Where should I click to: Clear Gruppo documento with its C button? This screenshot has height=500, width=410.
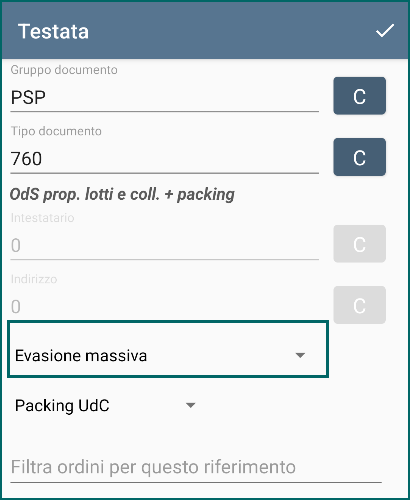[x=360, y=96]
